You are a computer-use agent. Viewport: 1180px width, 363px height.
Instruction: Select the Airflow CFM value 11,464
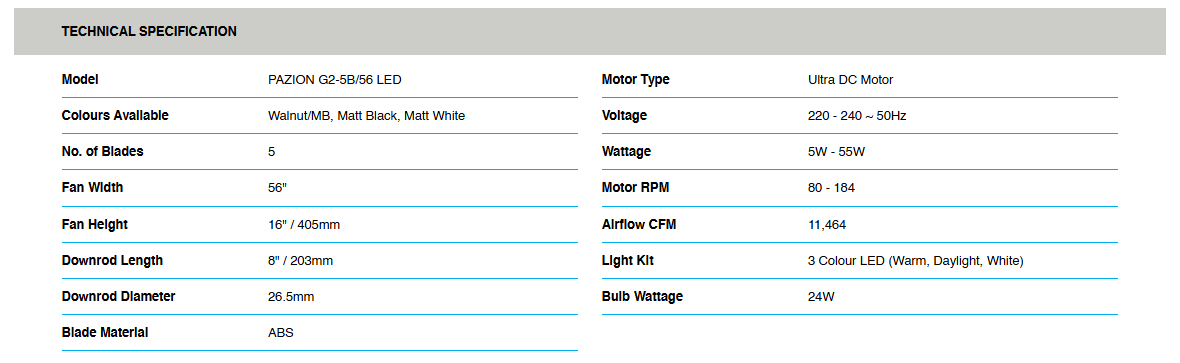[827, 224]
